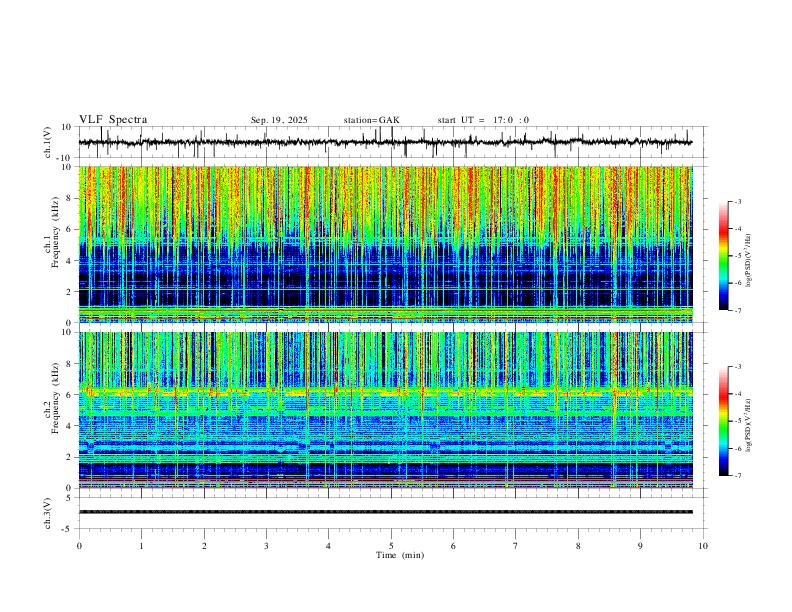
Task: Click the VLF Spectra title text
Action: [113, 120]
